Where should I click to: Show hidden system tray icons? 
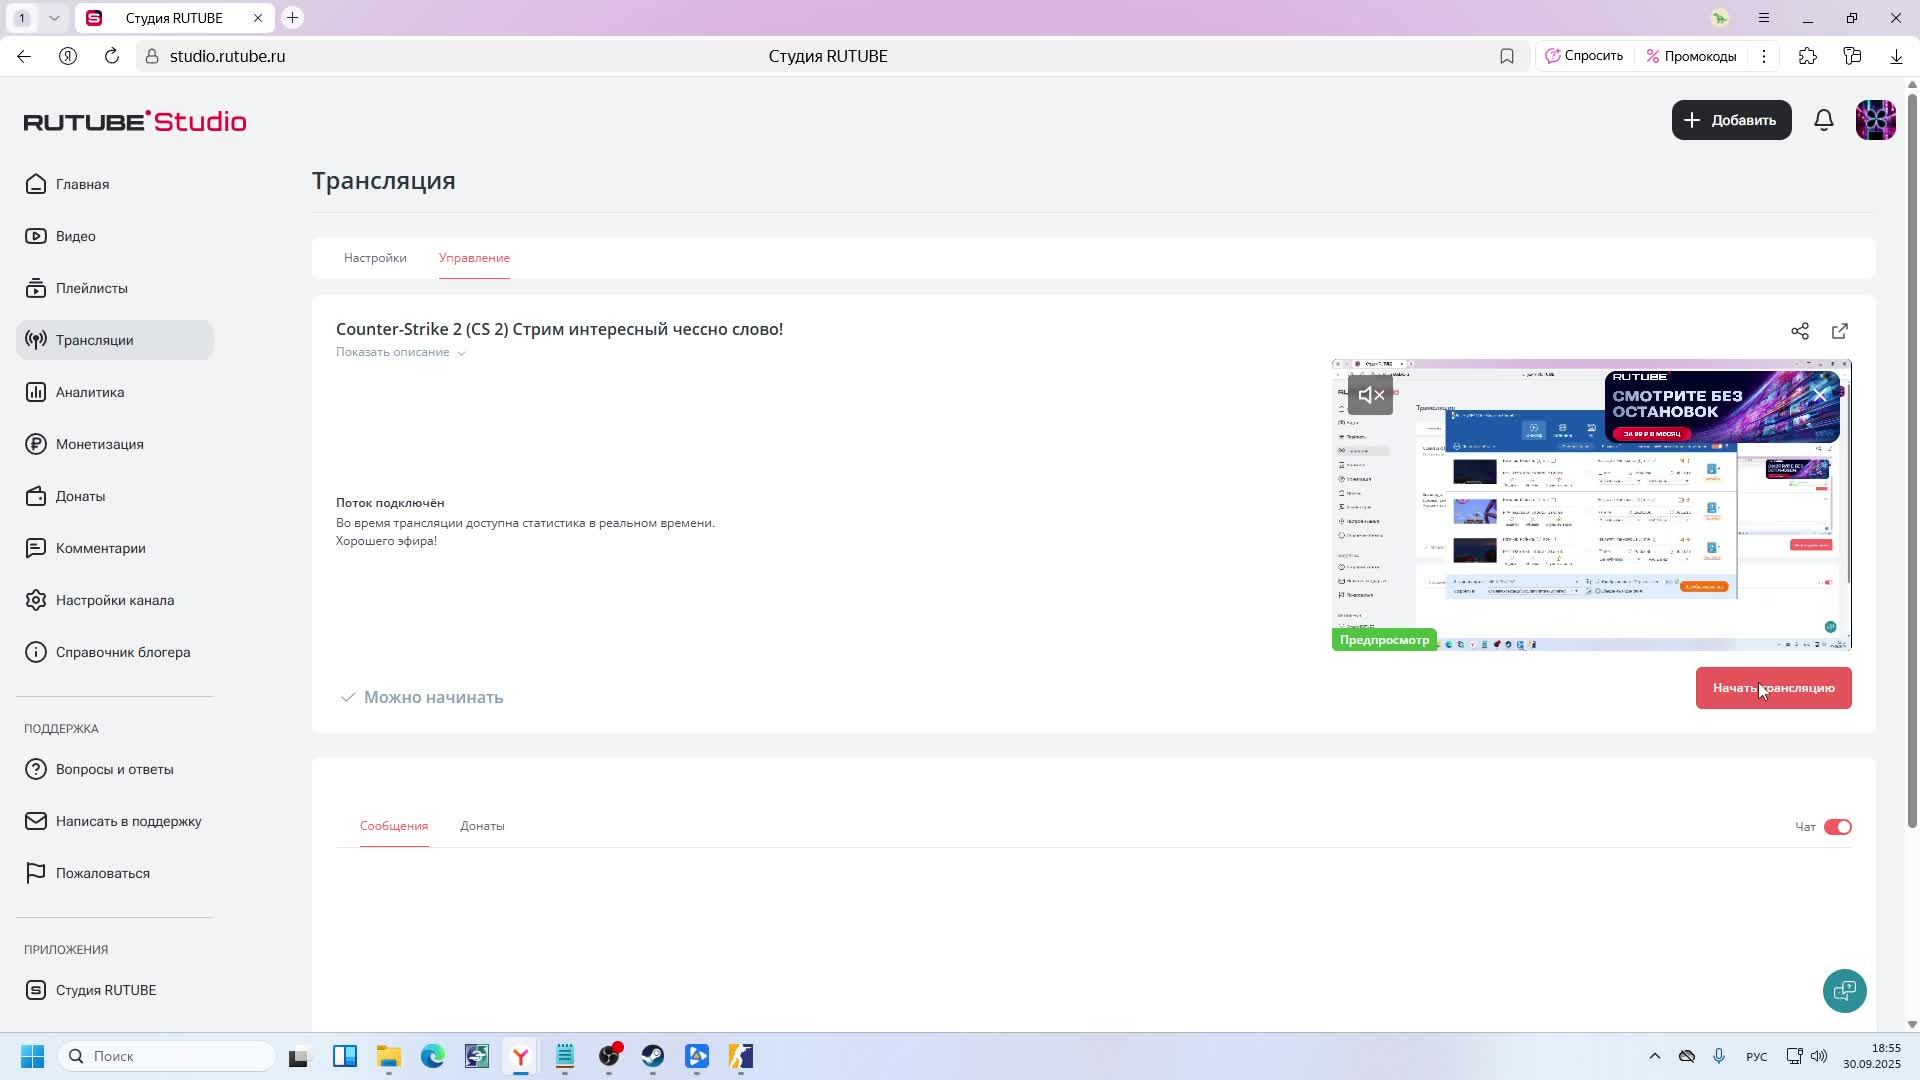point(1654,1056)
